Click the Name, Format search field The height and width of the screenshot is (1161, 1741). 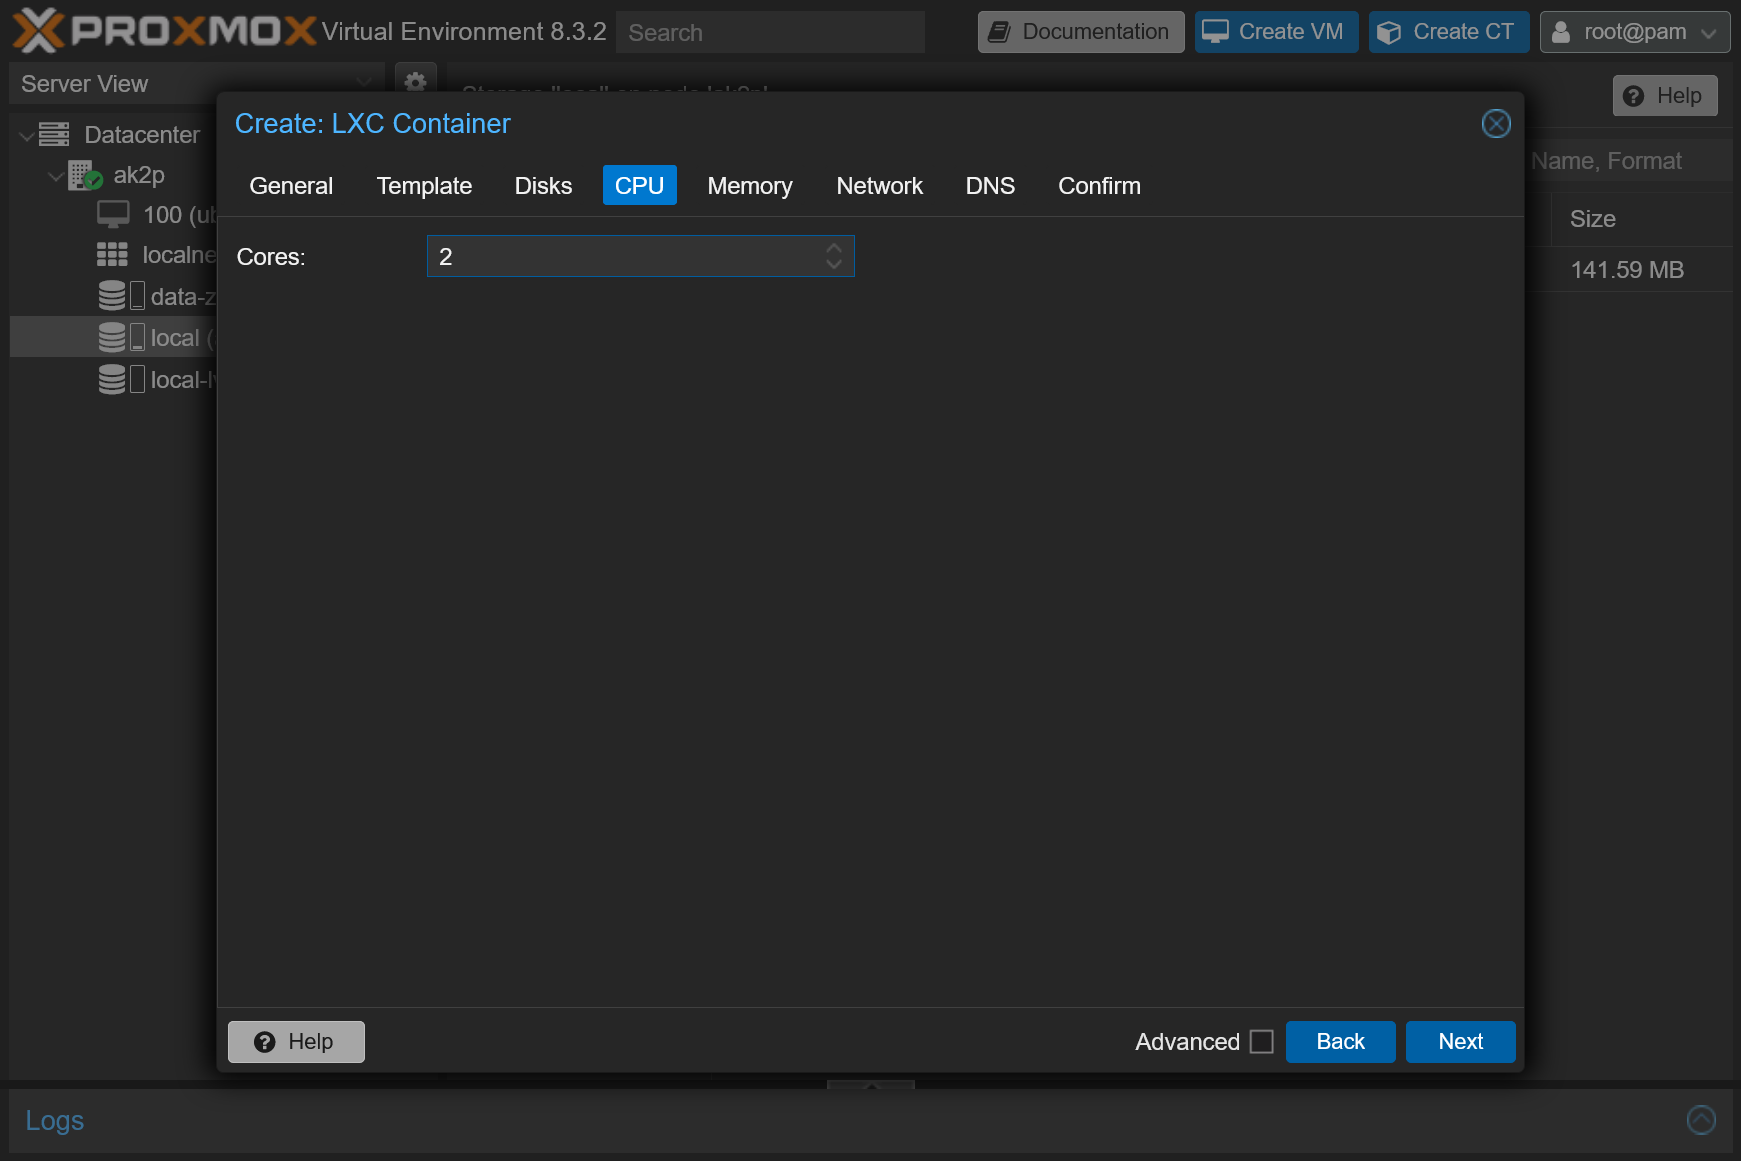(x=1629, y=161)
